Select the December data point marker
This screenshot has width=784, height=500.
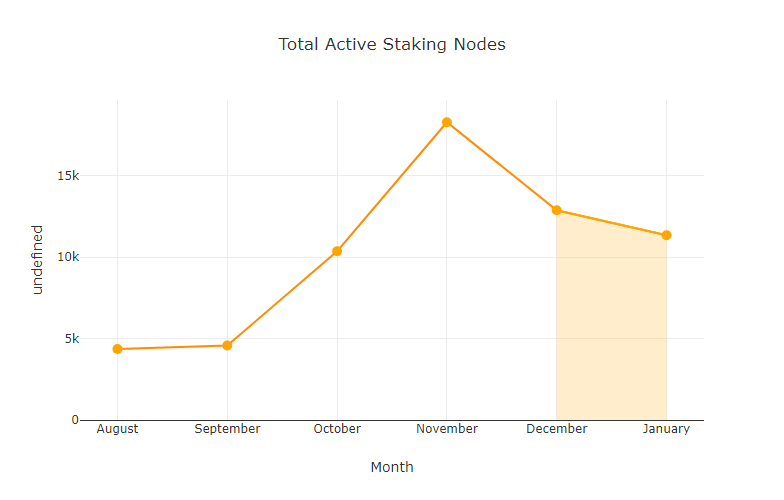[556, 210]
